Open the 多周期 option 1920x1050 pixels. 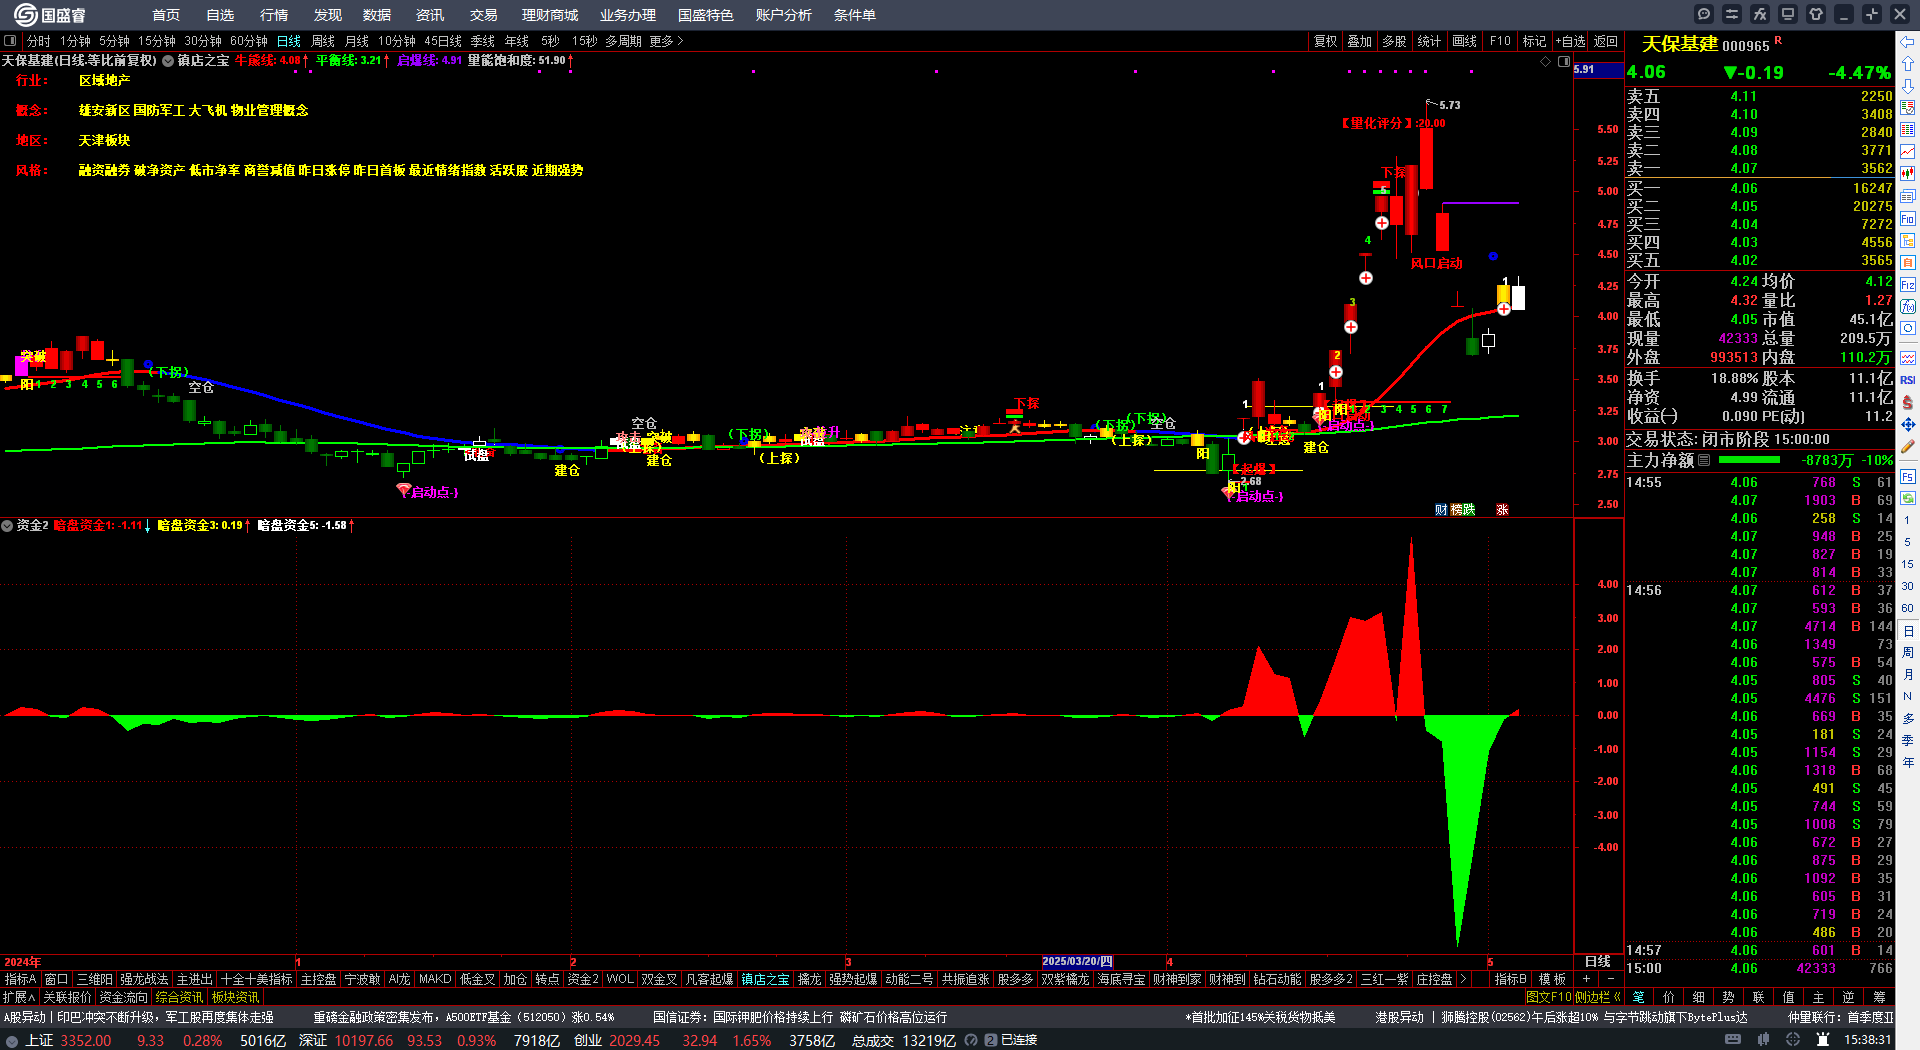[x=623, y=41]
